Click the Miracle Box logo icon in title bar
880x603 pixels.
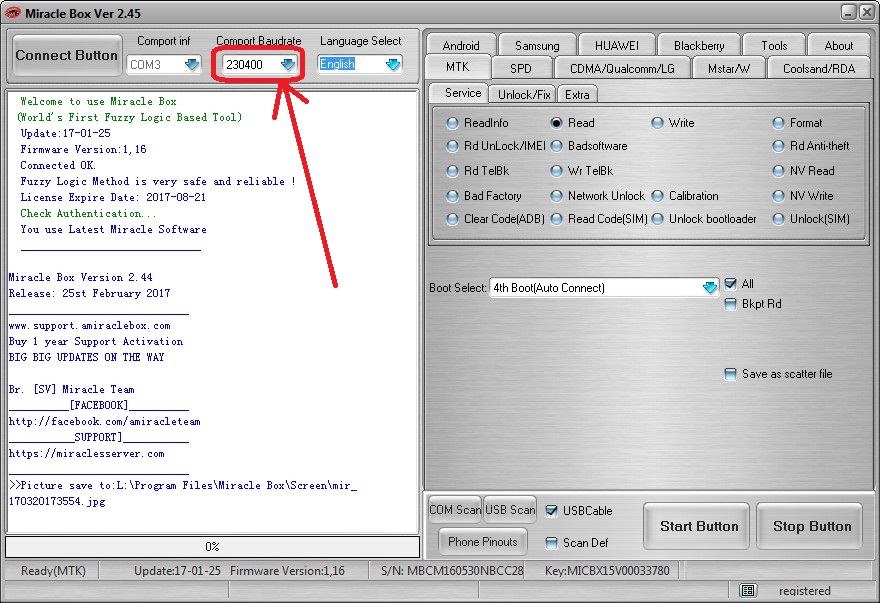point(12,13)
